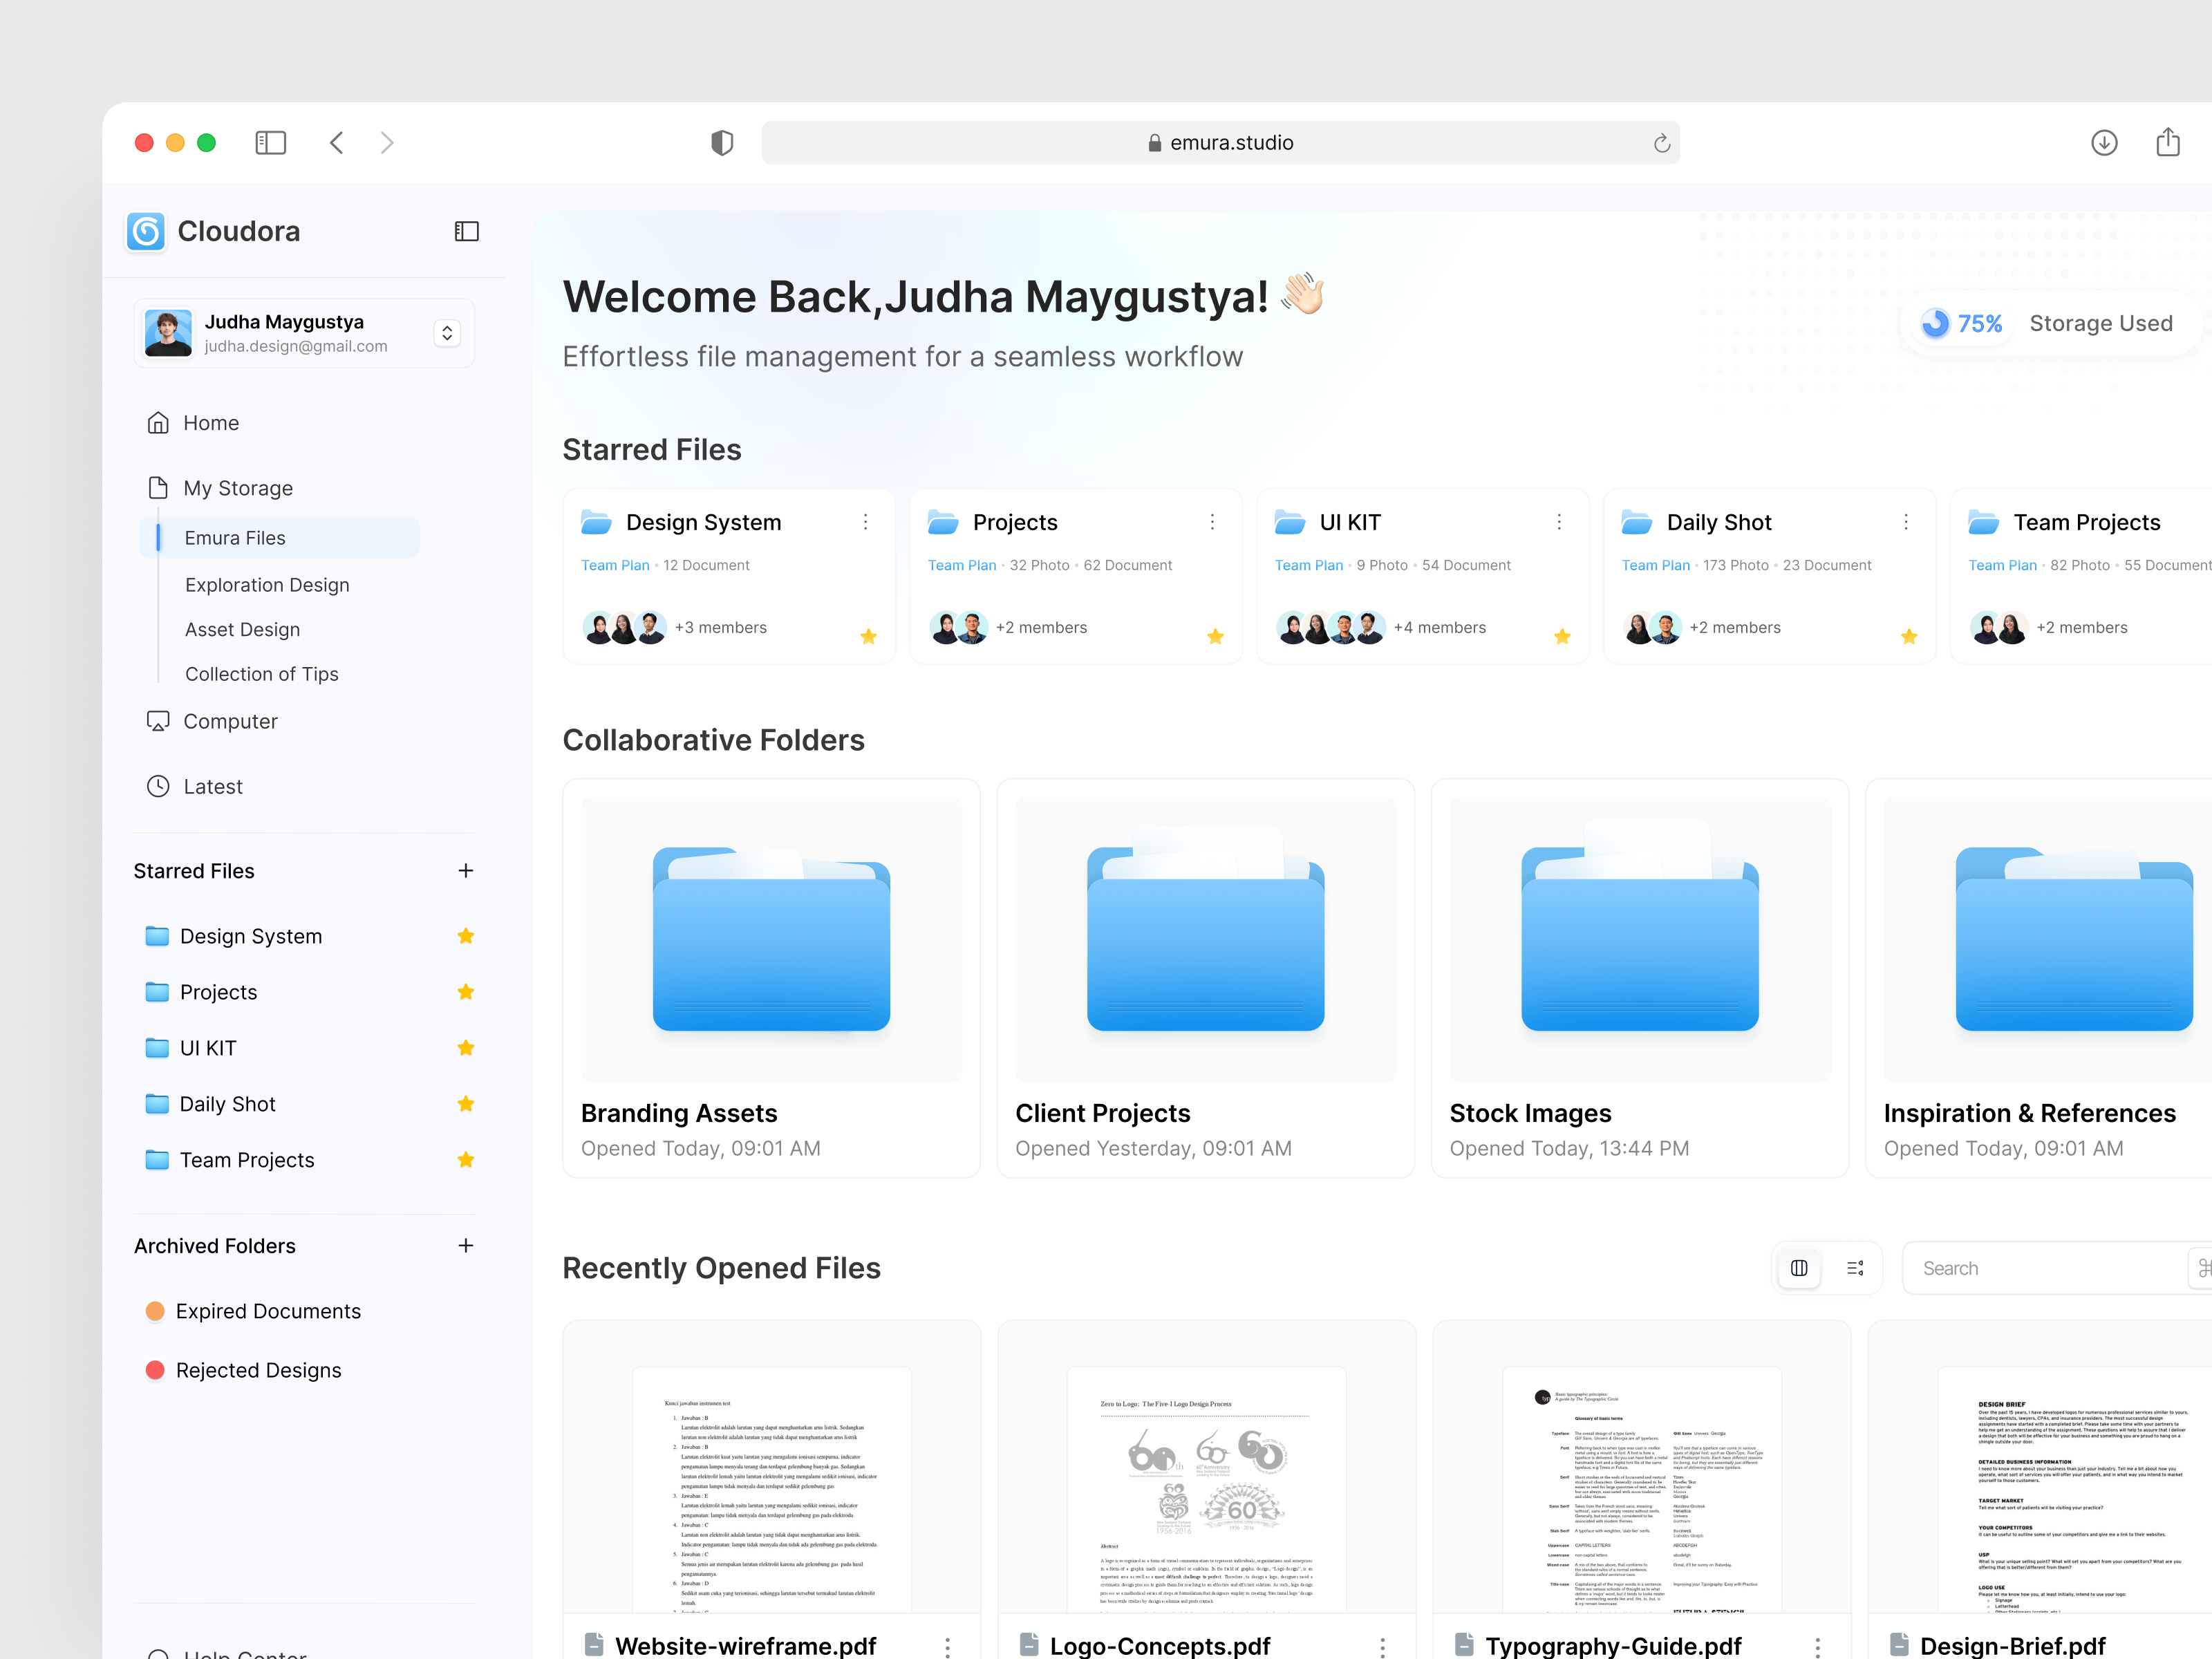
Task: Open the Rejected Designs archived folder
Action: click(x=258, y=1370)
